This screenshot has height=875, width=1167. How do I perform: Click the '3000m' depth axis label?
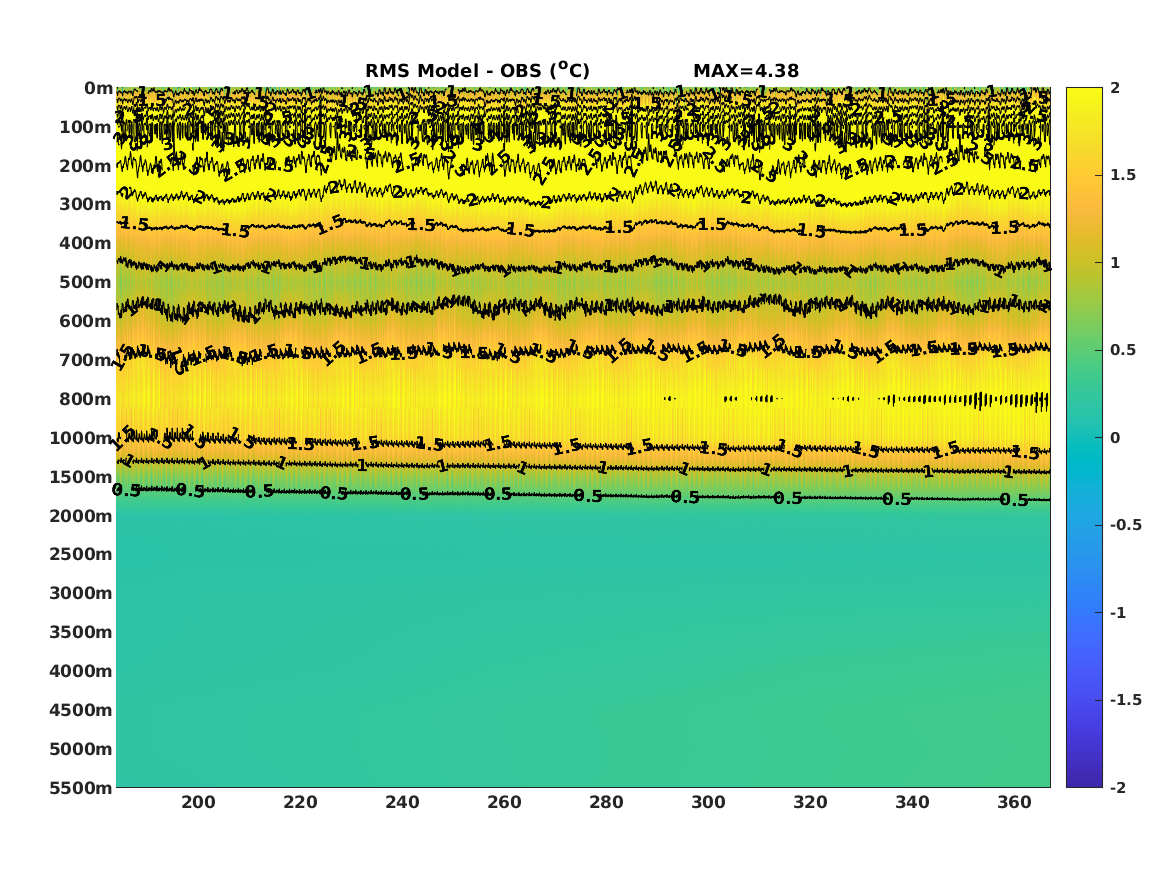pyautogui.click(x=81, y=593)
